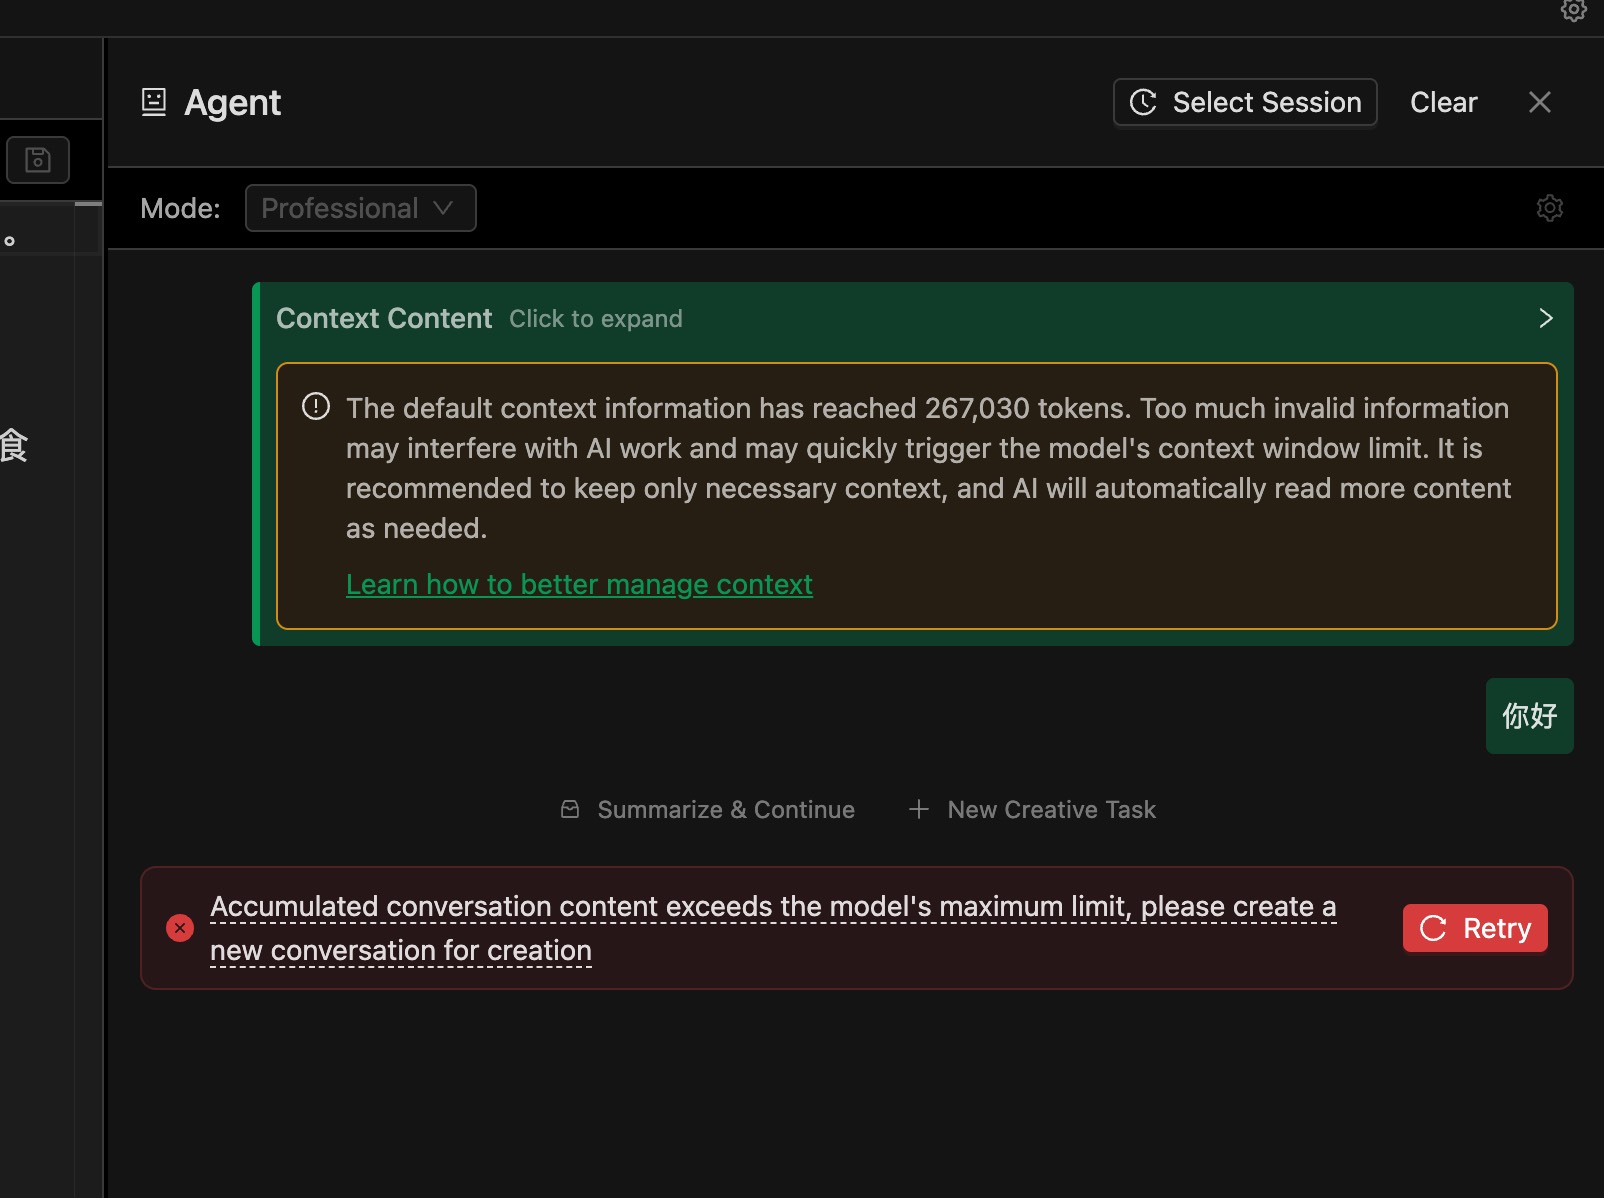Click the chevron arrow on the Context Content card
This screenshot has height=1198, width=1604.
[1545, 318]
